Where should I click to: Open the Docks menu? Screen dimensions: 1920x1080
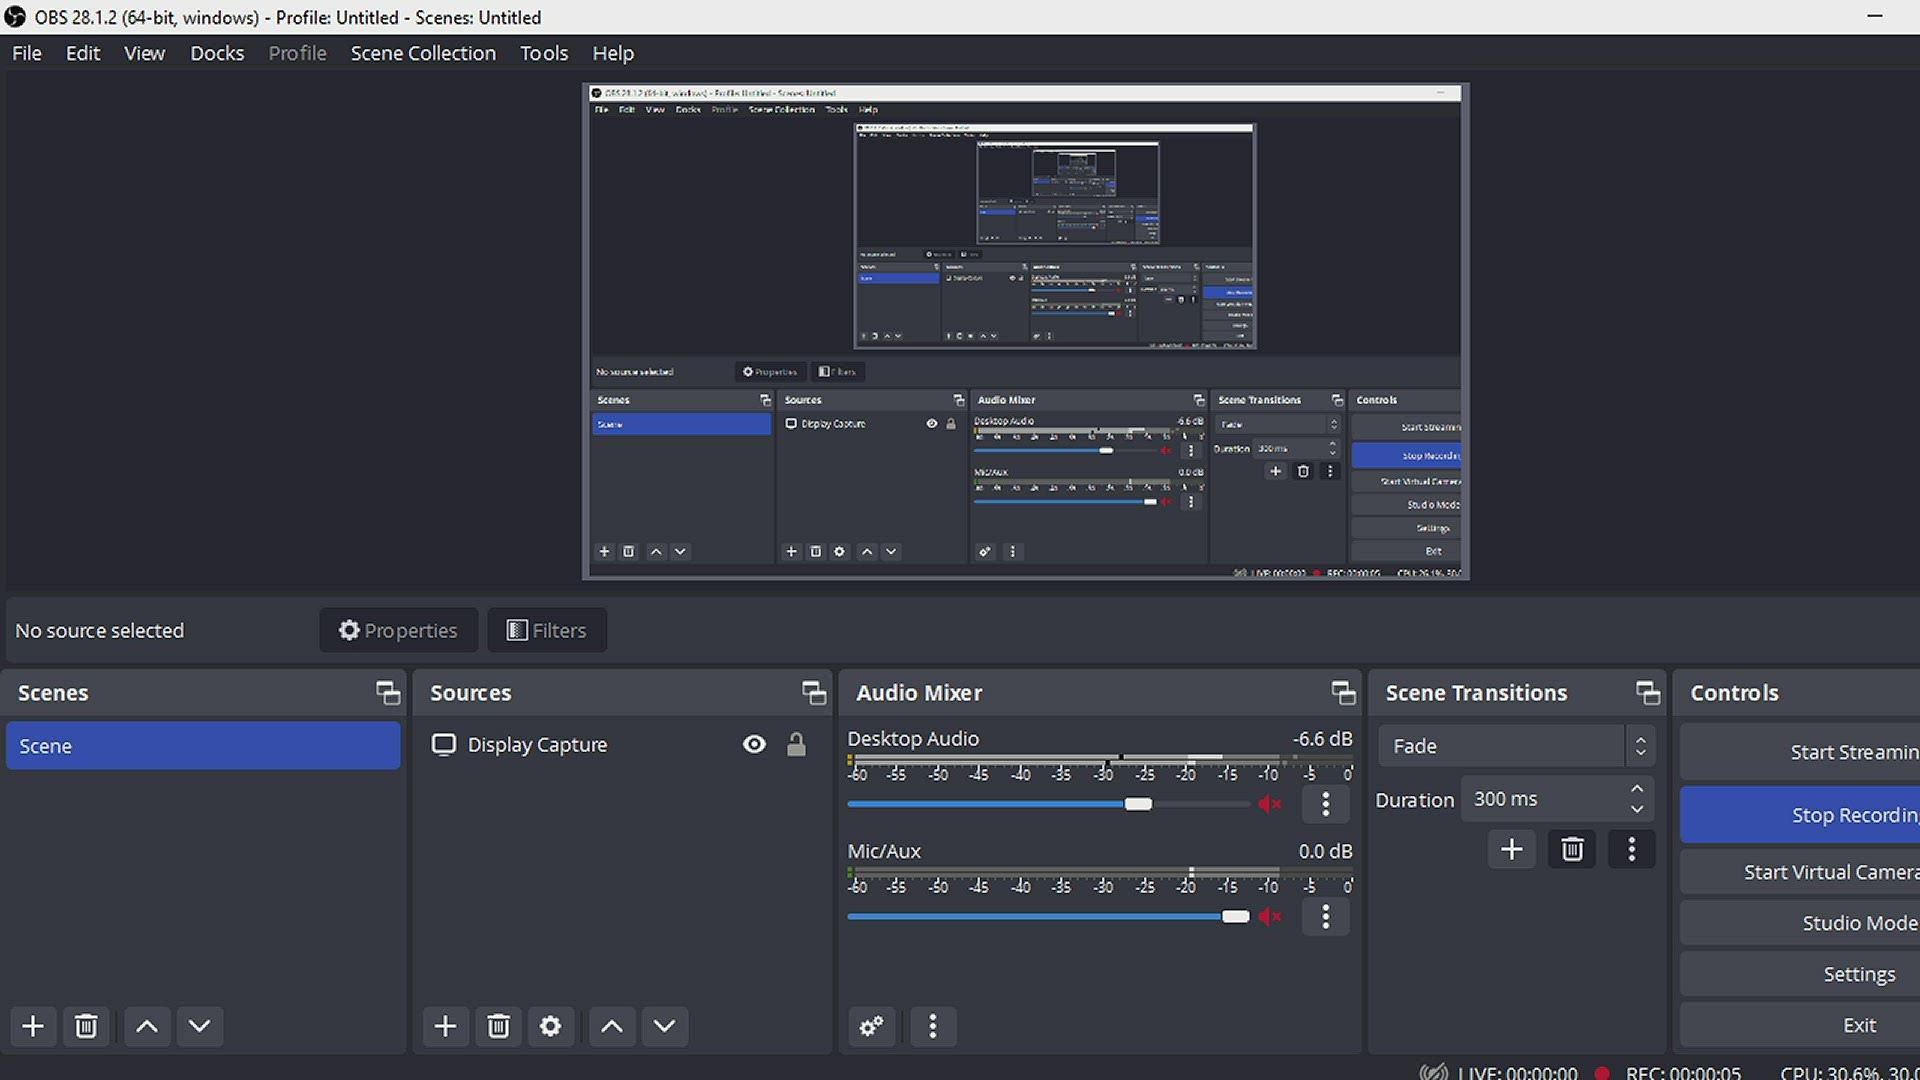217,53
